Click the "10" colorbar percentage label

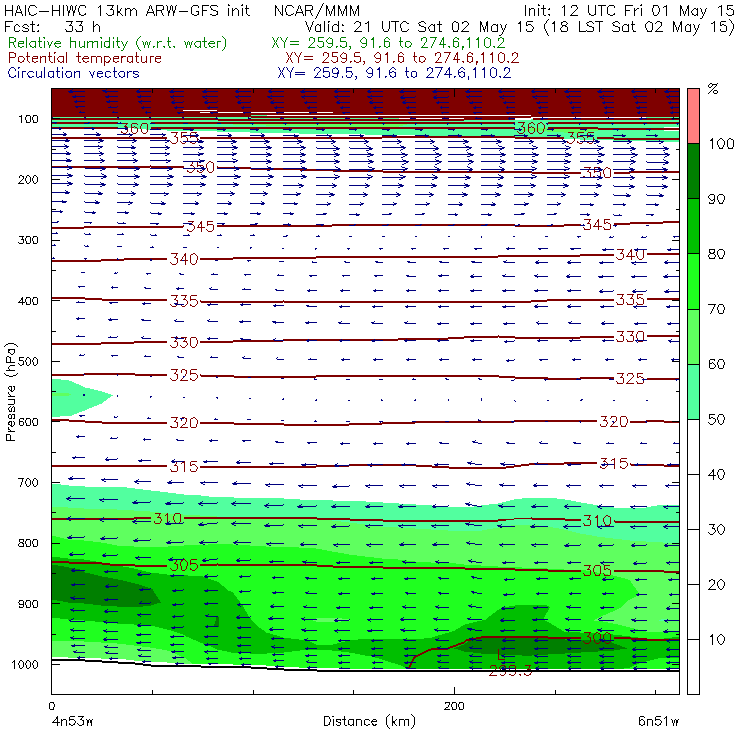[x=716, y=640]
